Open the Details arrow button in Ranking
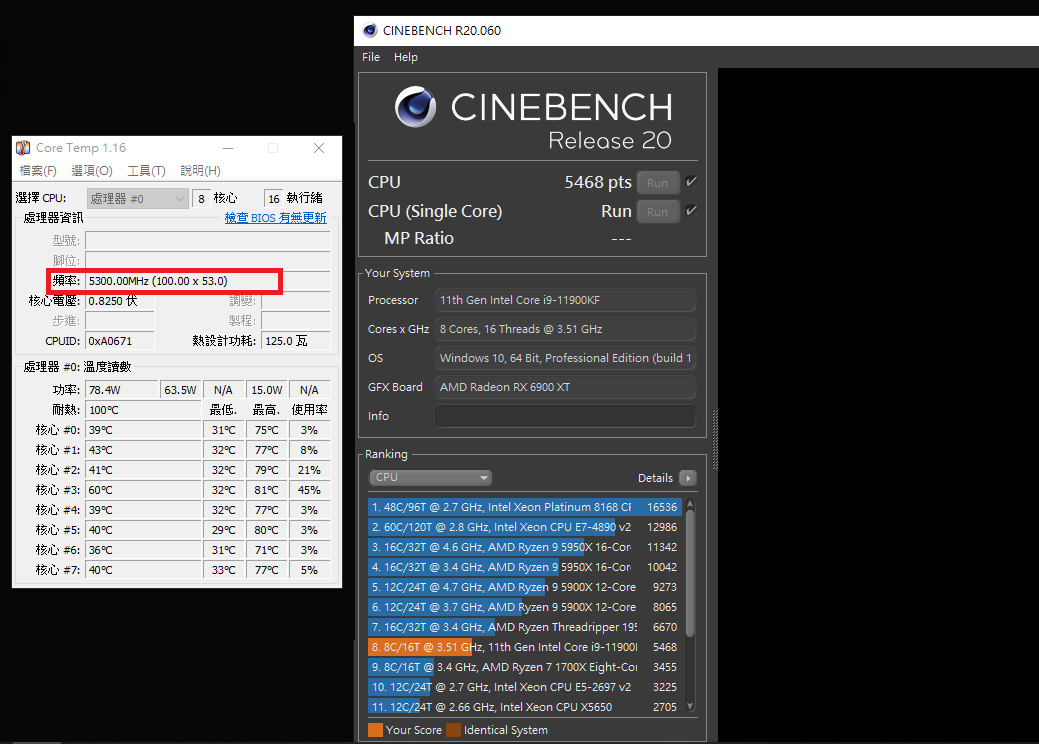 tap(688, 478)
